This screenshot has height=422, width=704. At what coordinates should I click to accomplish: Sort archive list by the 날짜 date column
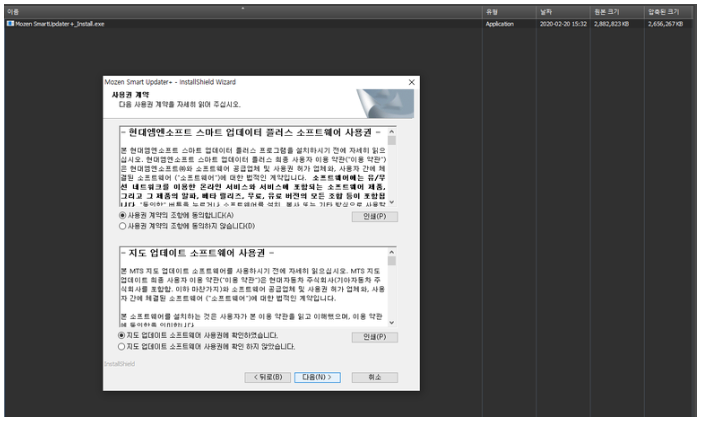pyautogui.click(x=563, y=12)
